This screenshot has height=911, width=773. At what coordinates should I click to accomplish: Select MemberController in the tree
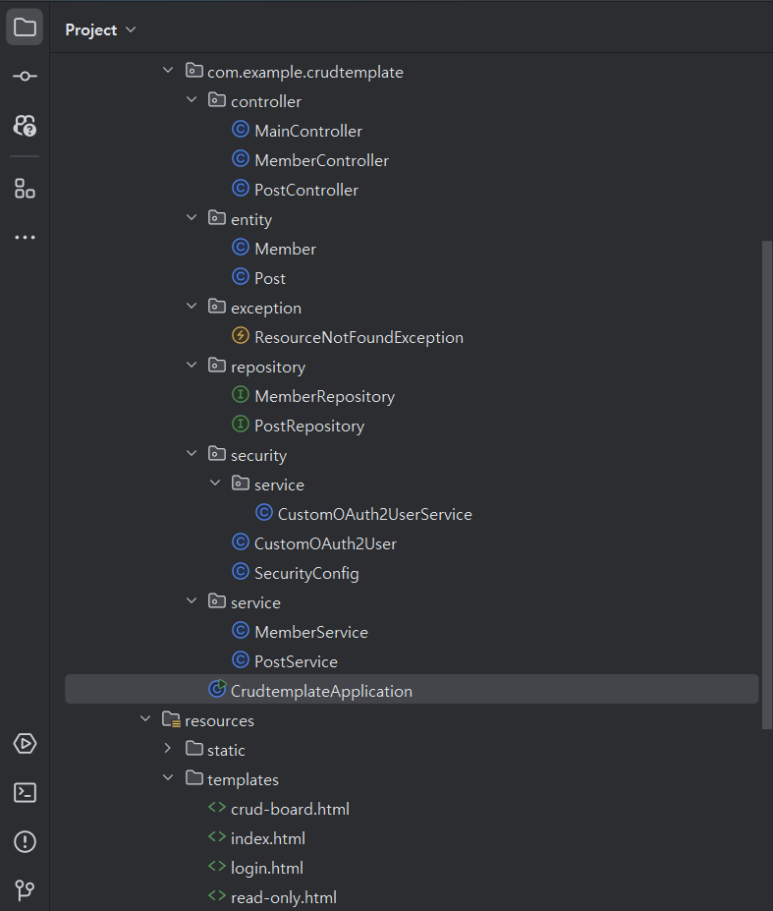(x=321, y=161)
